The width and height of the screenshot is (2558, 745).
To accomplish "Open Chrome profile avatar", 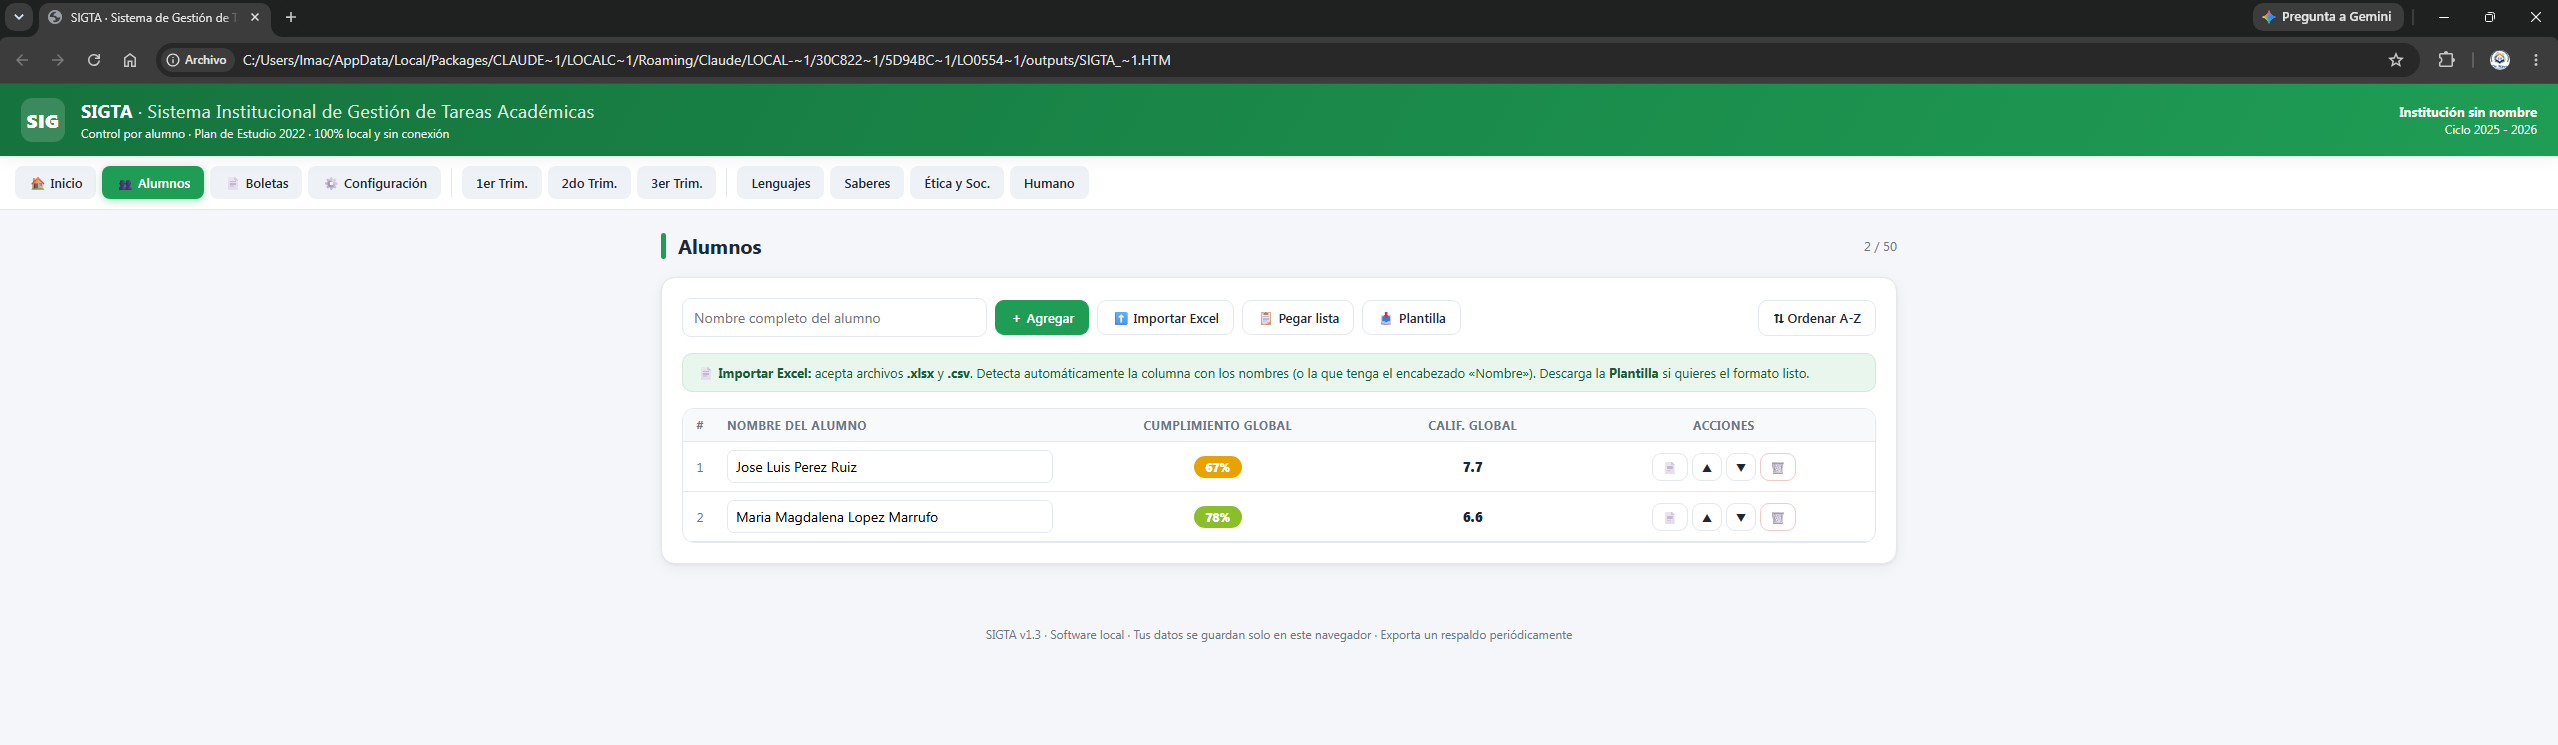I will (x=2499, y=60).
